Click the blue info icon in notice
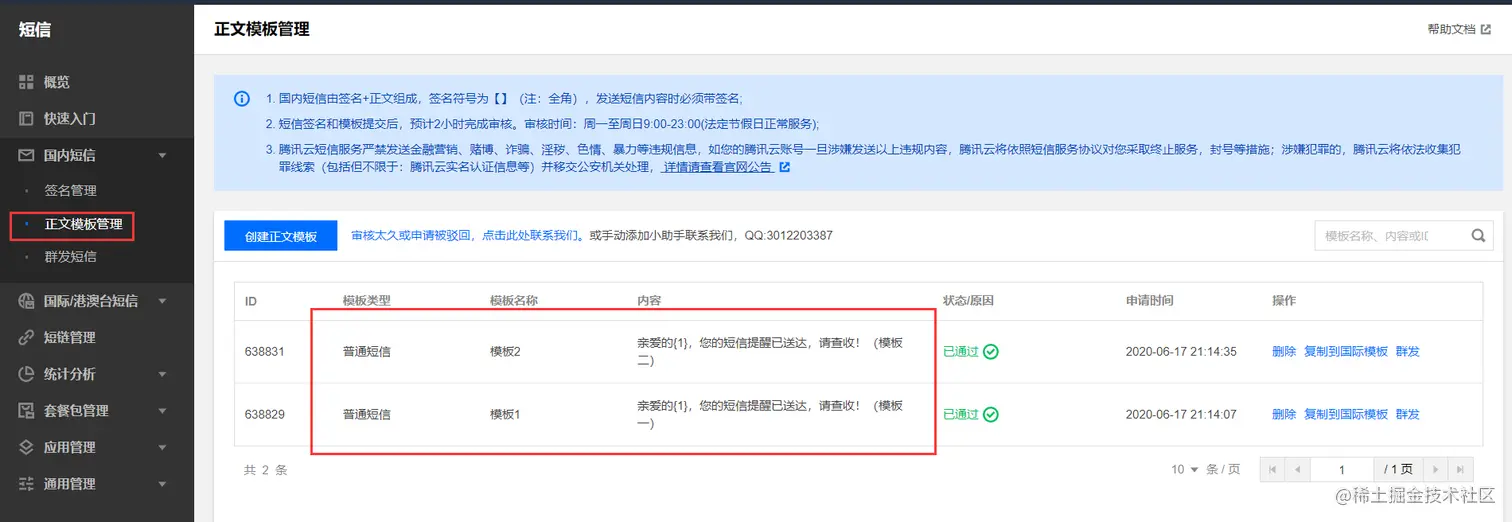The image size is (1512, 522). [x=242, y=99]
